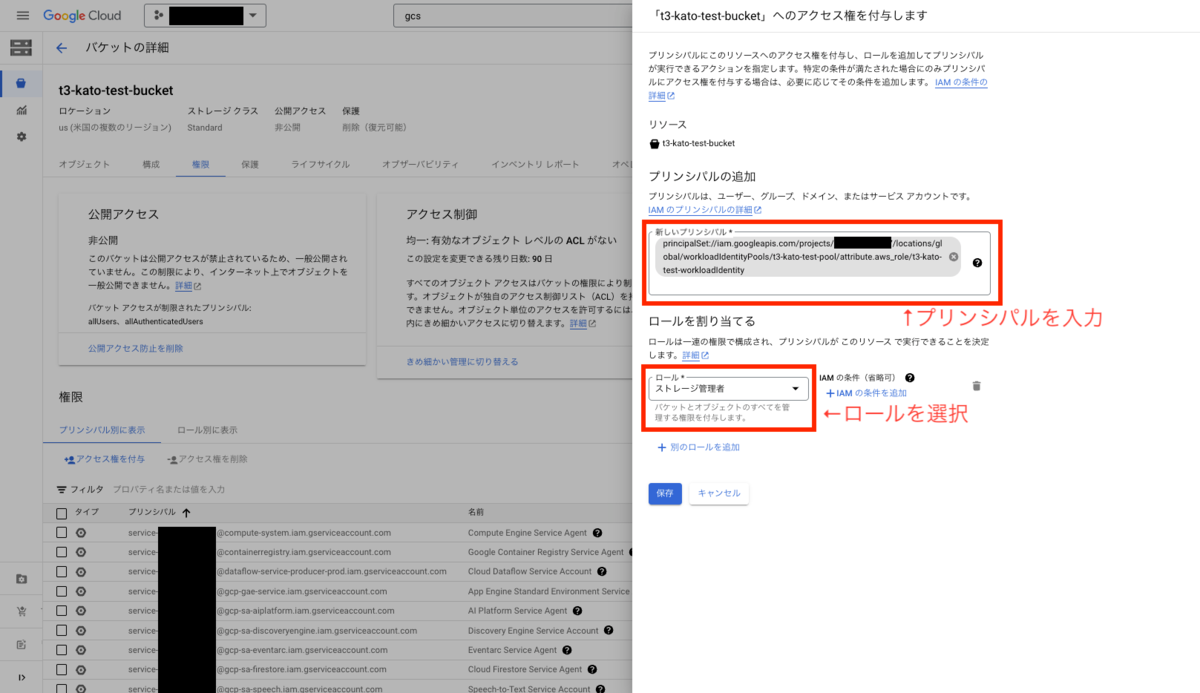
Task: Open help icon beside IAM の条件（省略可）
Action: [909, 378]
